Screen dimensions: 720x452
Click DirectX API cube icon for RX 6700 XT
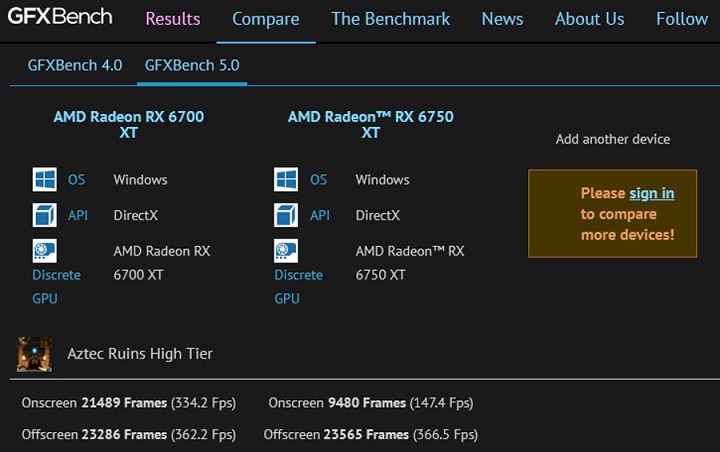[44, 215]
